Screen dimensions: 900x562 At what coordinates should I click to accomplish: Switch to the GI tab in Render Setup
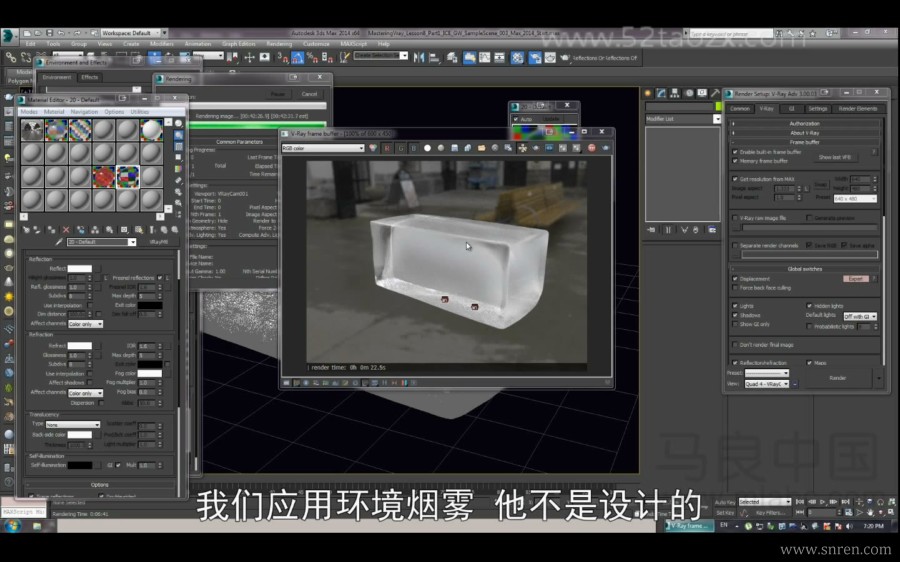[x=791, y=108]
